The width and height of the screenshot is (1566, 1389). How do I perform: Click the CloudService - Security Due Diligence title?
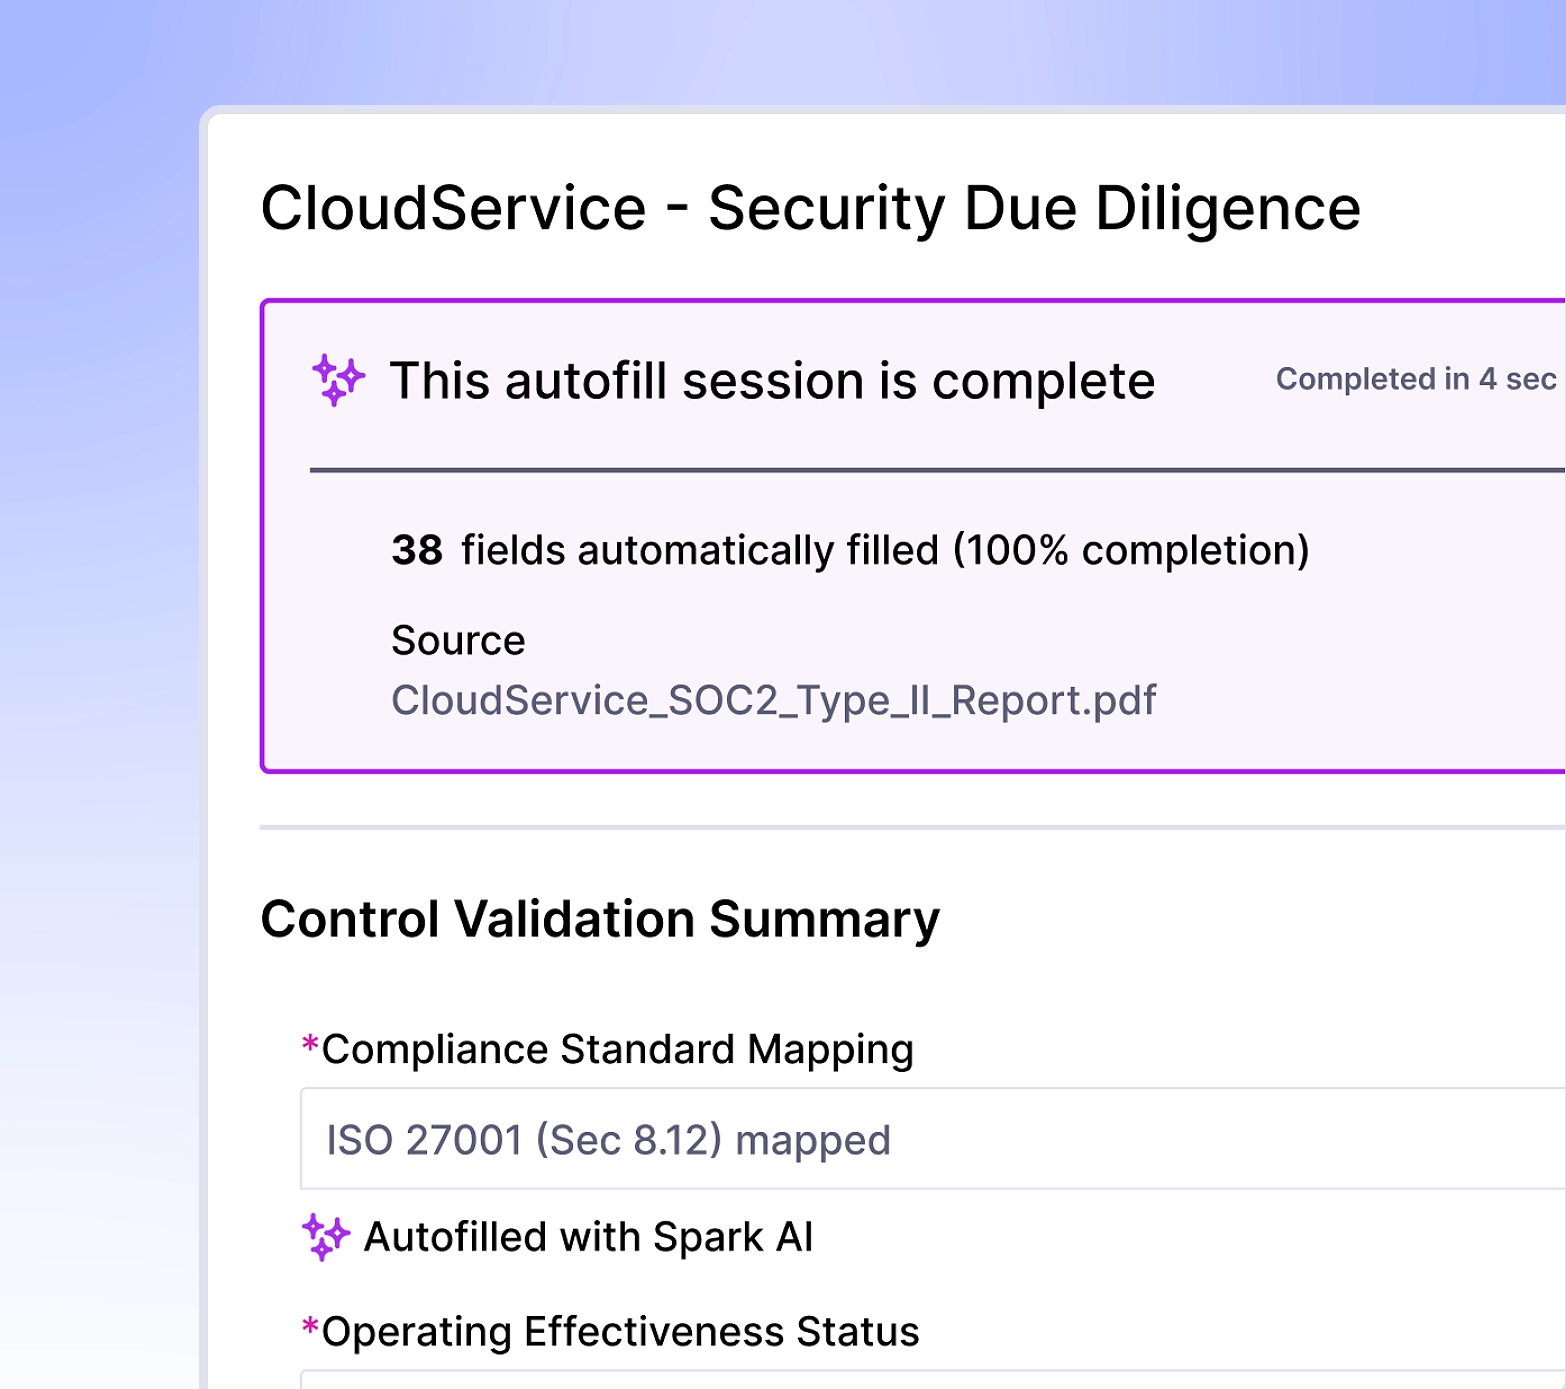(810, 208)
